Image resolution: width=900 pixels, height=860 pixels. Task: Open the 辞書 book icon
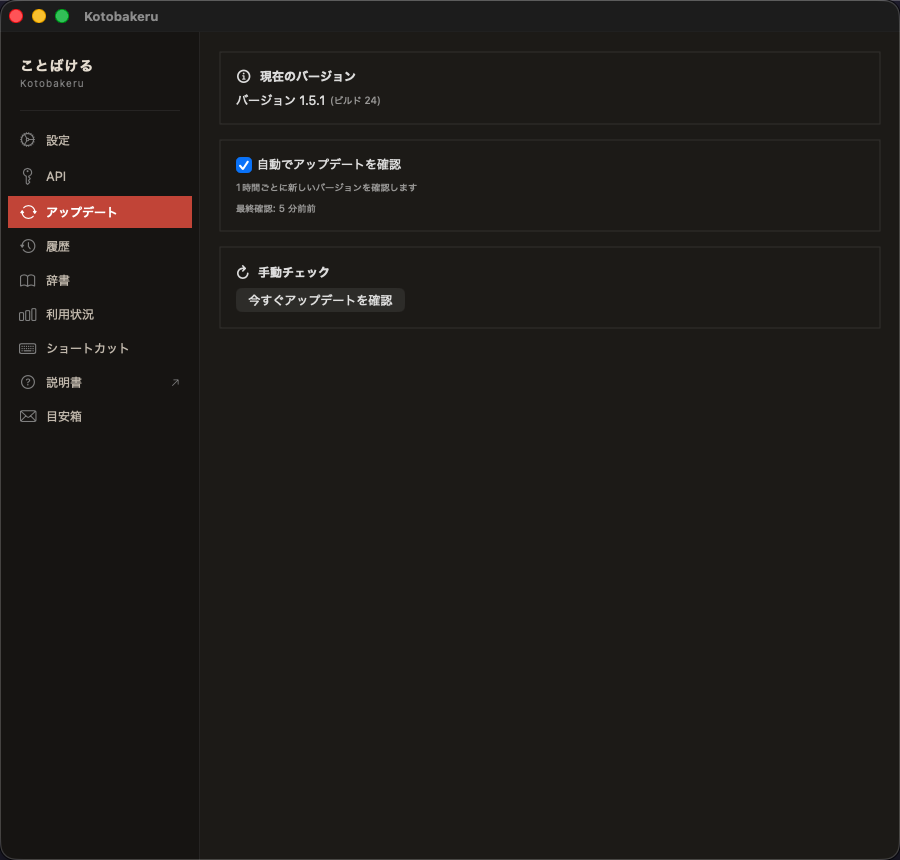pos(27,280)
